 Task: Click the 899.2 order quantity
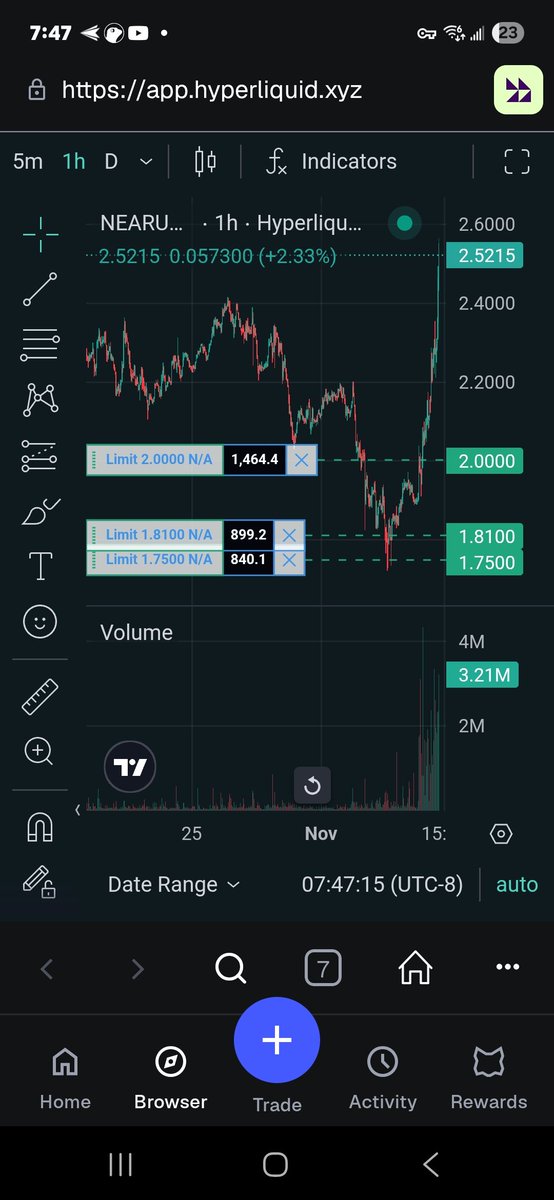click(x=249, y=535)
